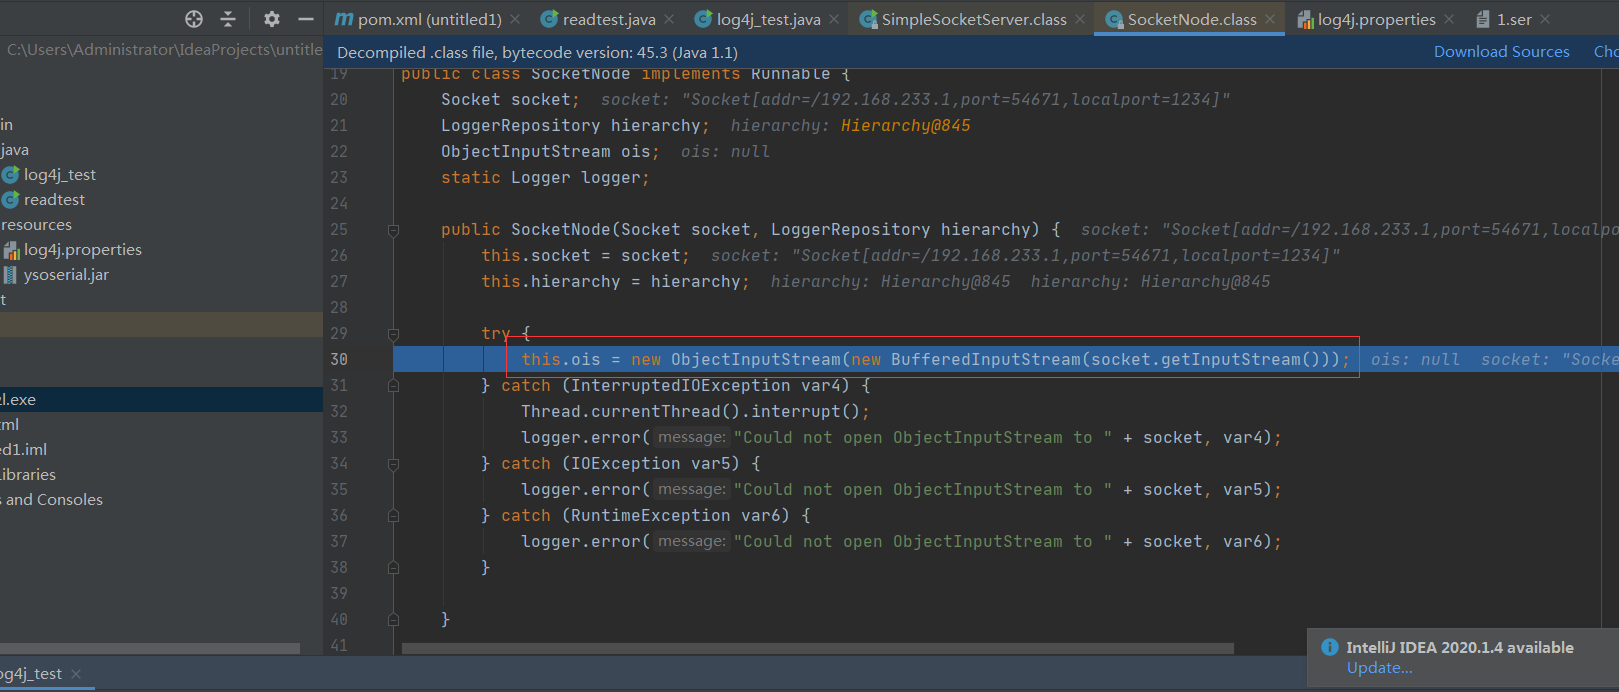1619x692 pixels.
Task: Close the 1.ser tab
Action: tap(1545, 19)
